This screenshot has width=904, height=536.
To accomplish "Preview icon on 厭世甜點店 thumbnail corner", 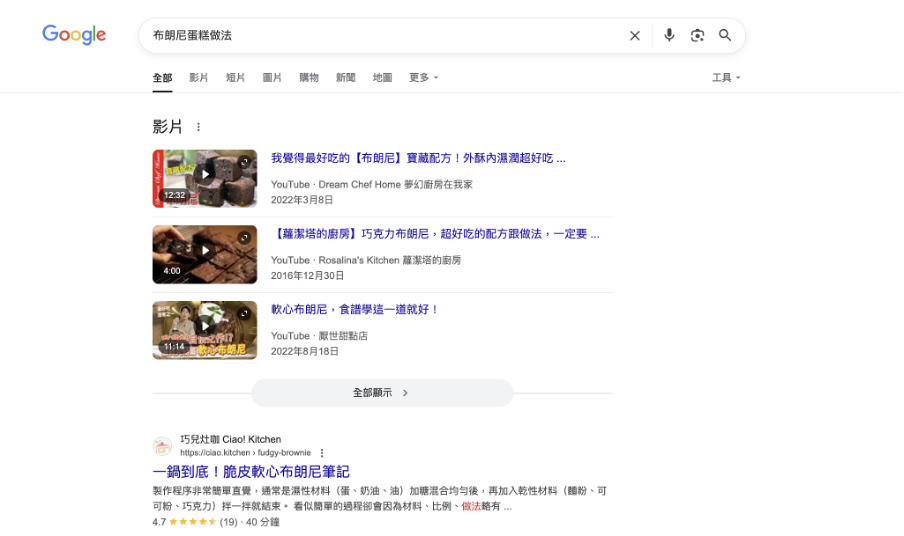I will (244, 313).
